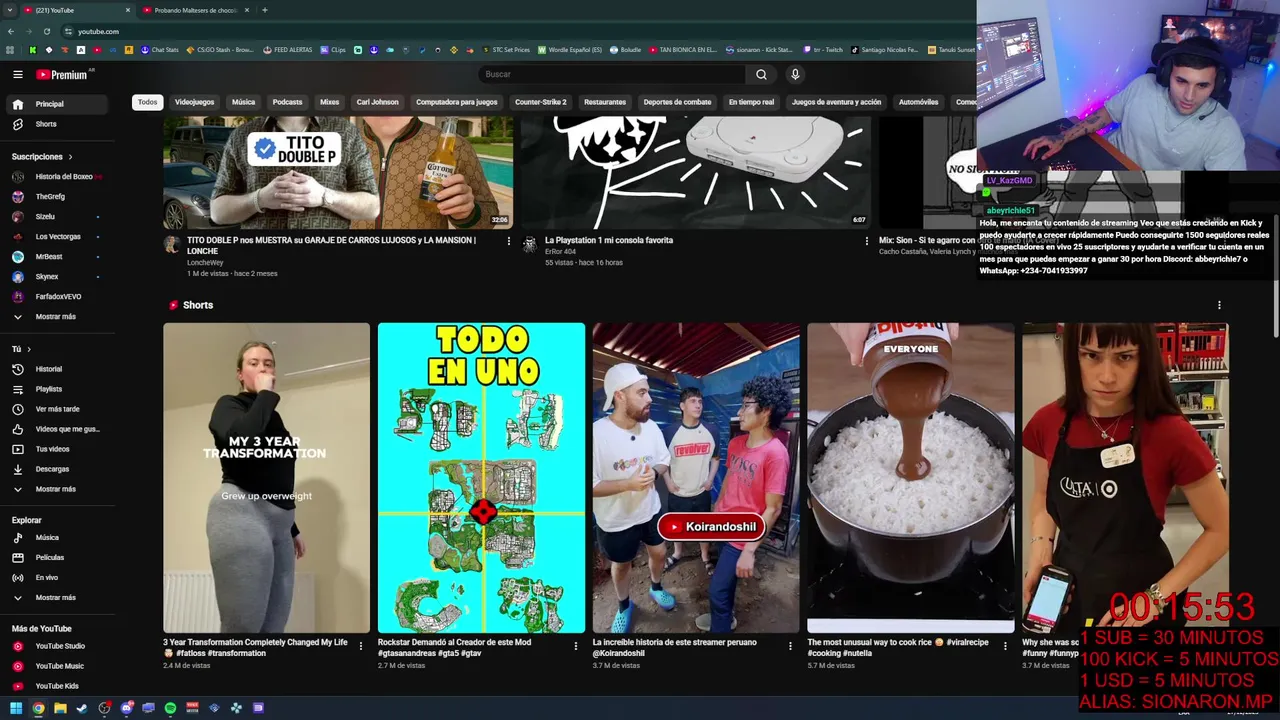Open Spotify from the taskbar
The width and height of the screenshot is (1280, 720).
point(170,708)
